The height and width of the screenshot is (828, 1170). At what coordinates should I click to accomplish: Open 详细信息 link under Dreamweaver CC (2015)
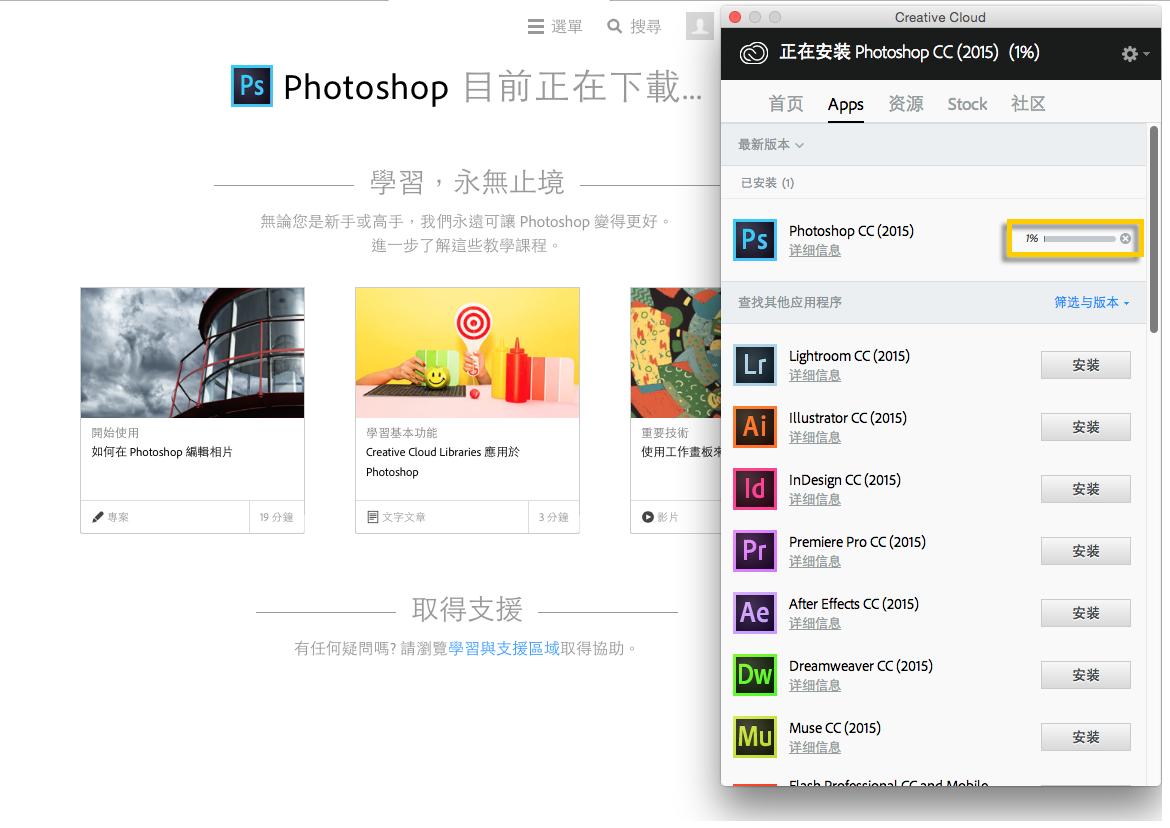point(815,685)
